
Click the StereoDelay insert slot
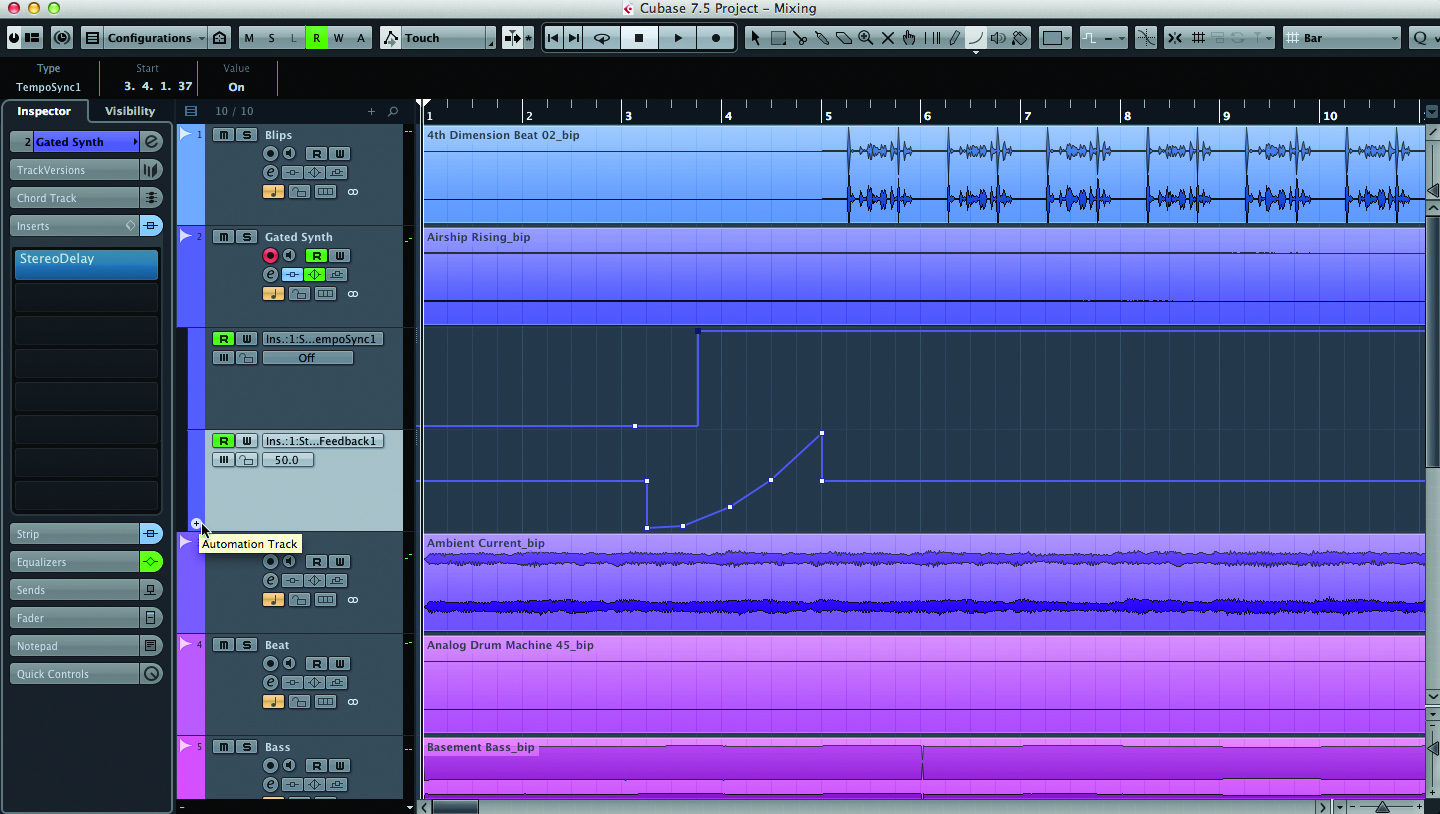(85, 264)
